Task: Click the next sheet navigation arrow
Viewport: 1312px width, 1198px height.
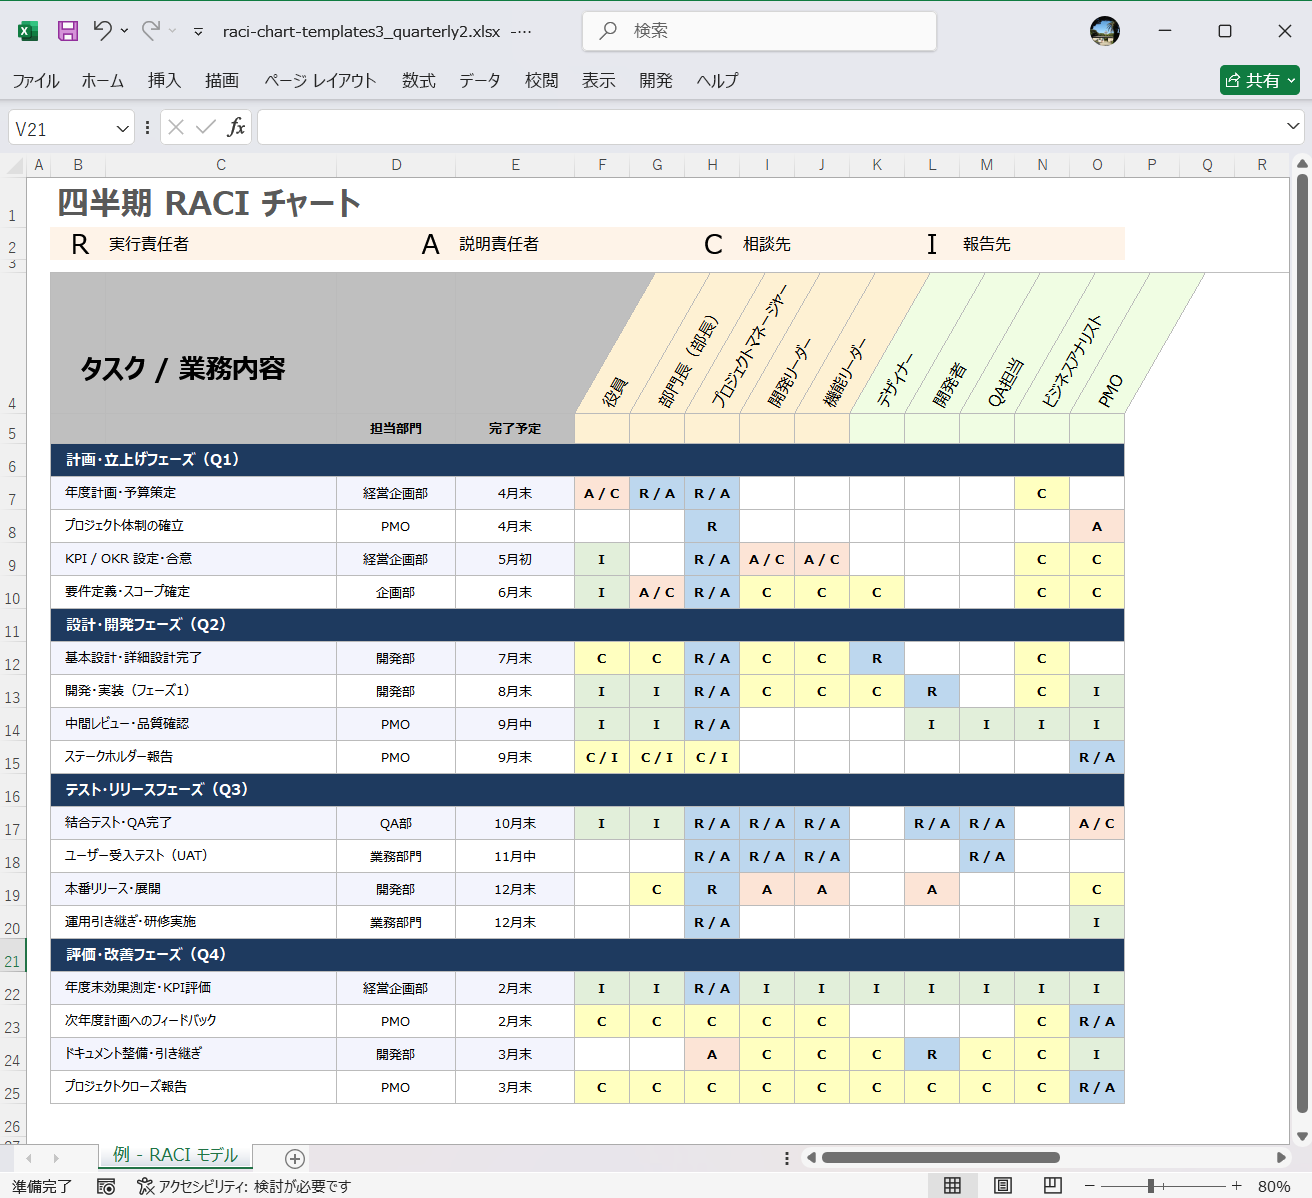Action: (56, 1158)
